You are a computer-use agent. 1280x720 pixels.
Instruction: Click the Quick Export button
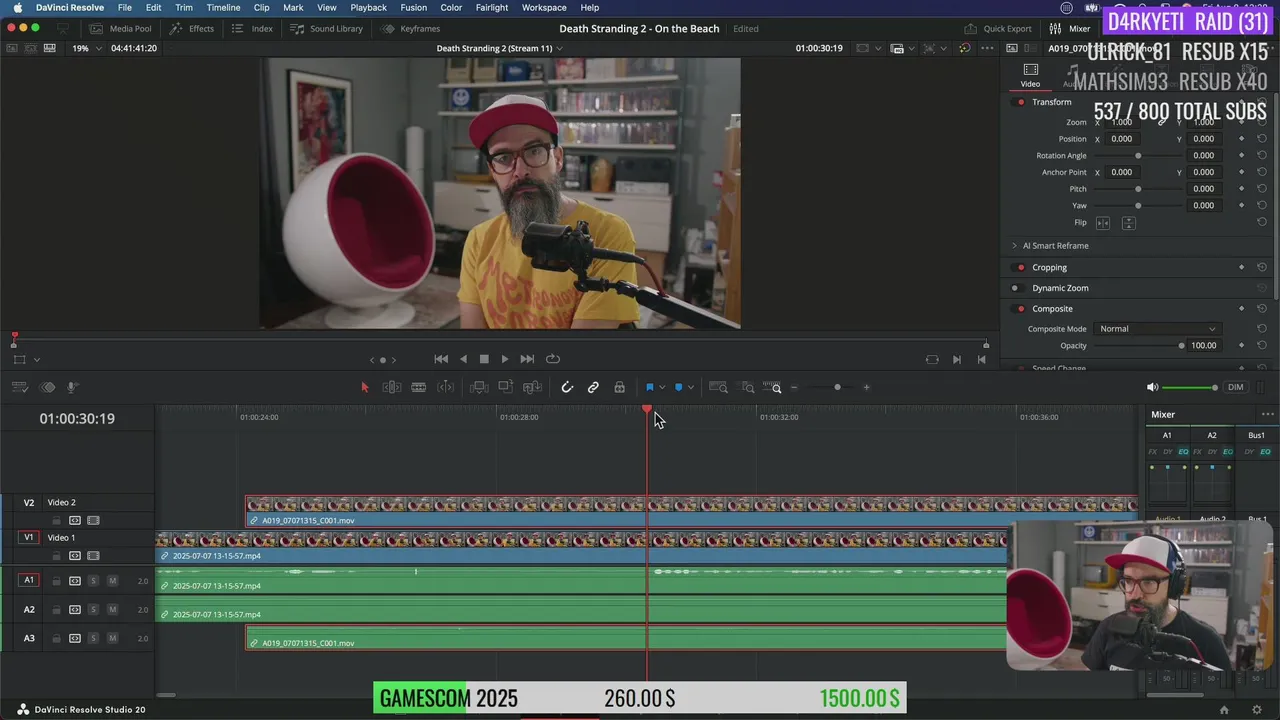point(998,29)
